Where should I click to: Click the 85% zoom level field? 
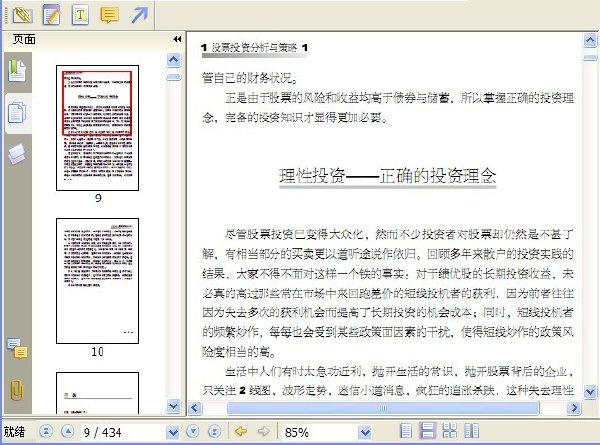pyautogui.click(x=320, y=432)
